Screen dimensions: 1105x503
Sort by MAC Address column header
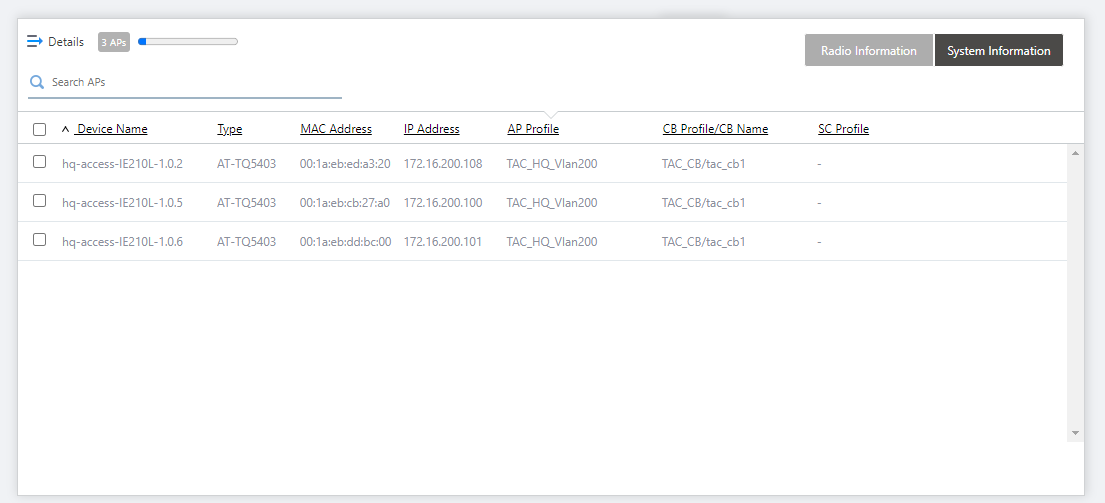(x=336, y=129)
